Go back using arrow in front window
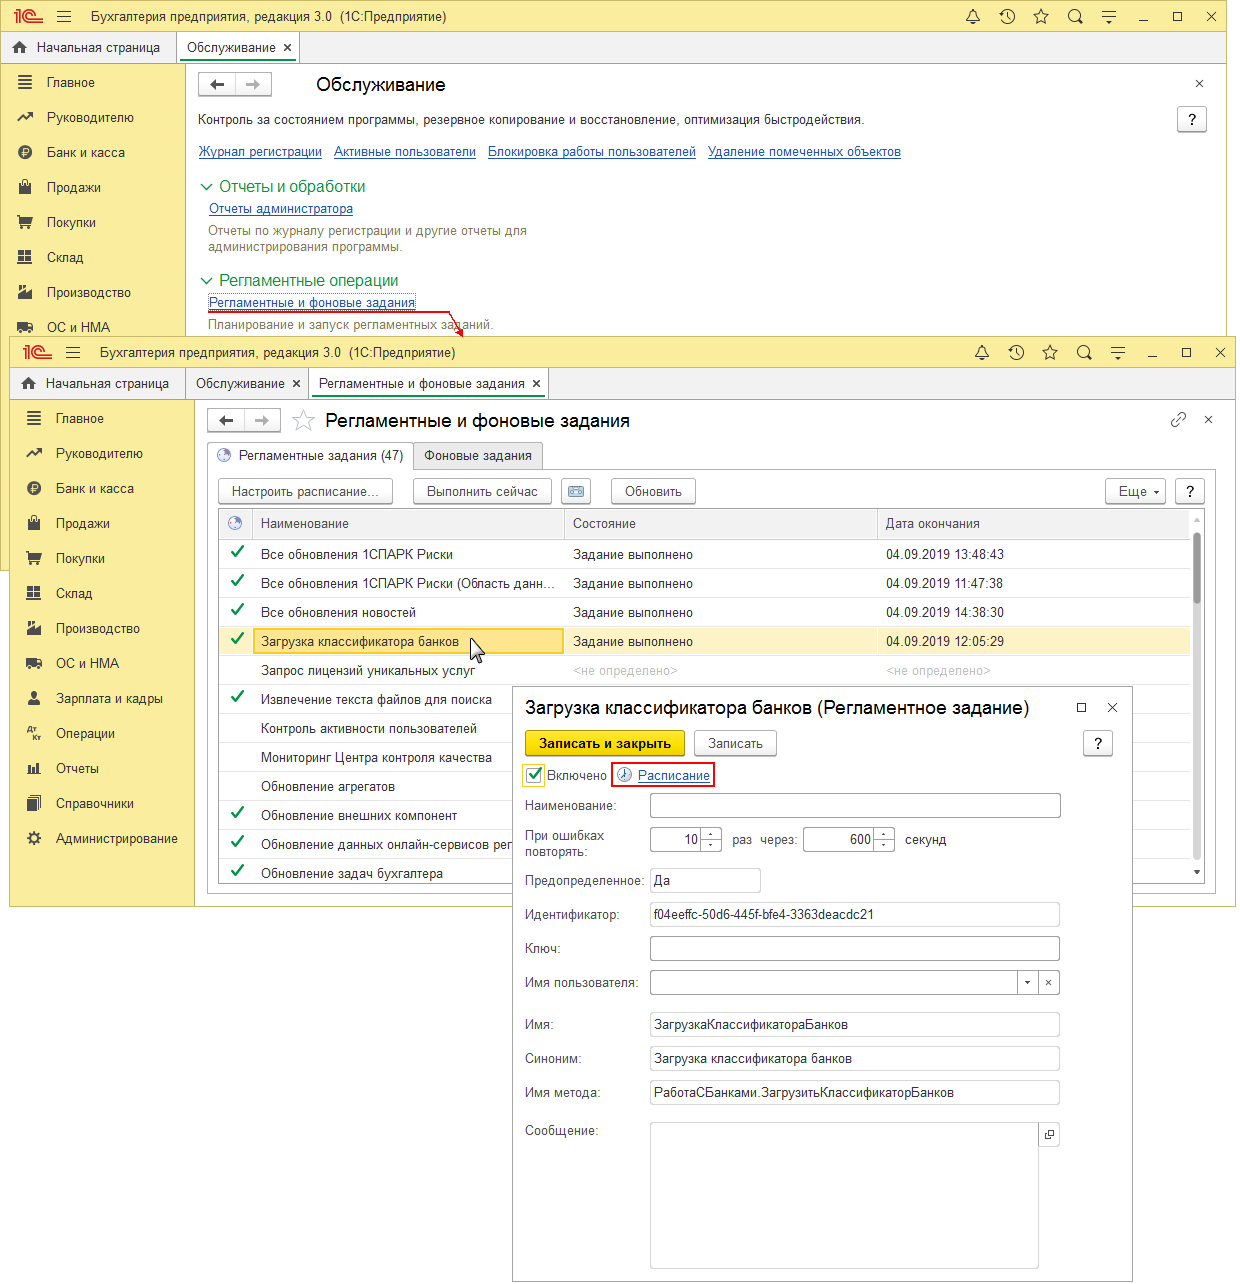The width and height of the screenshot is (1240, 1284). 226,420
